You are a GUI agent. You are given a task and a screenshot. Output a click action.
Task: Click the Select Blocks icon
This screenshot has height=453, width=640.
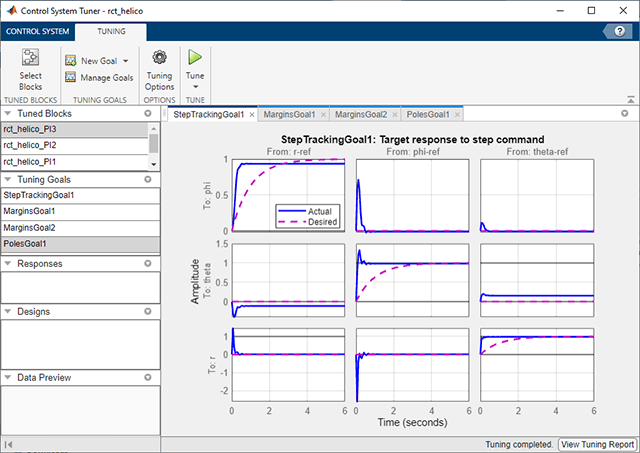tap(31, 58)
